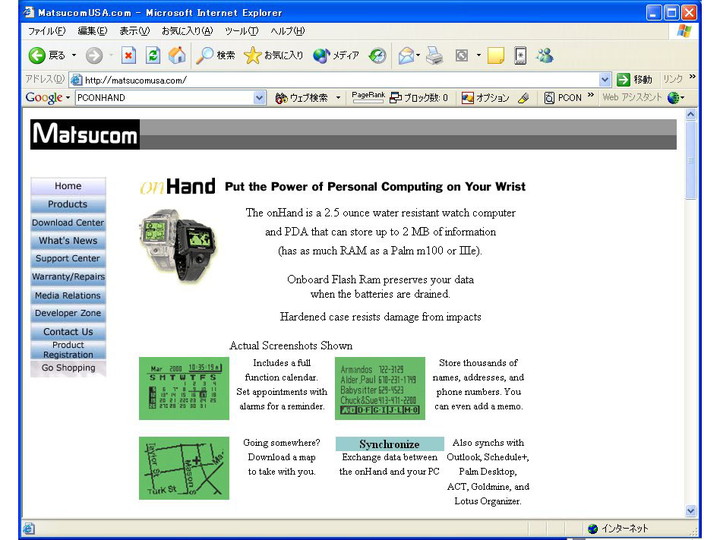Image resolution: width=720 pixels, height=540 pixels.
Task: Click the yellow note icon in the toolbar
Action: pos(495,56)
